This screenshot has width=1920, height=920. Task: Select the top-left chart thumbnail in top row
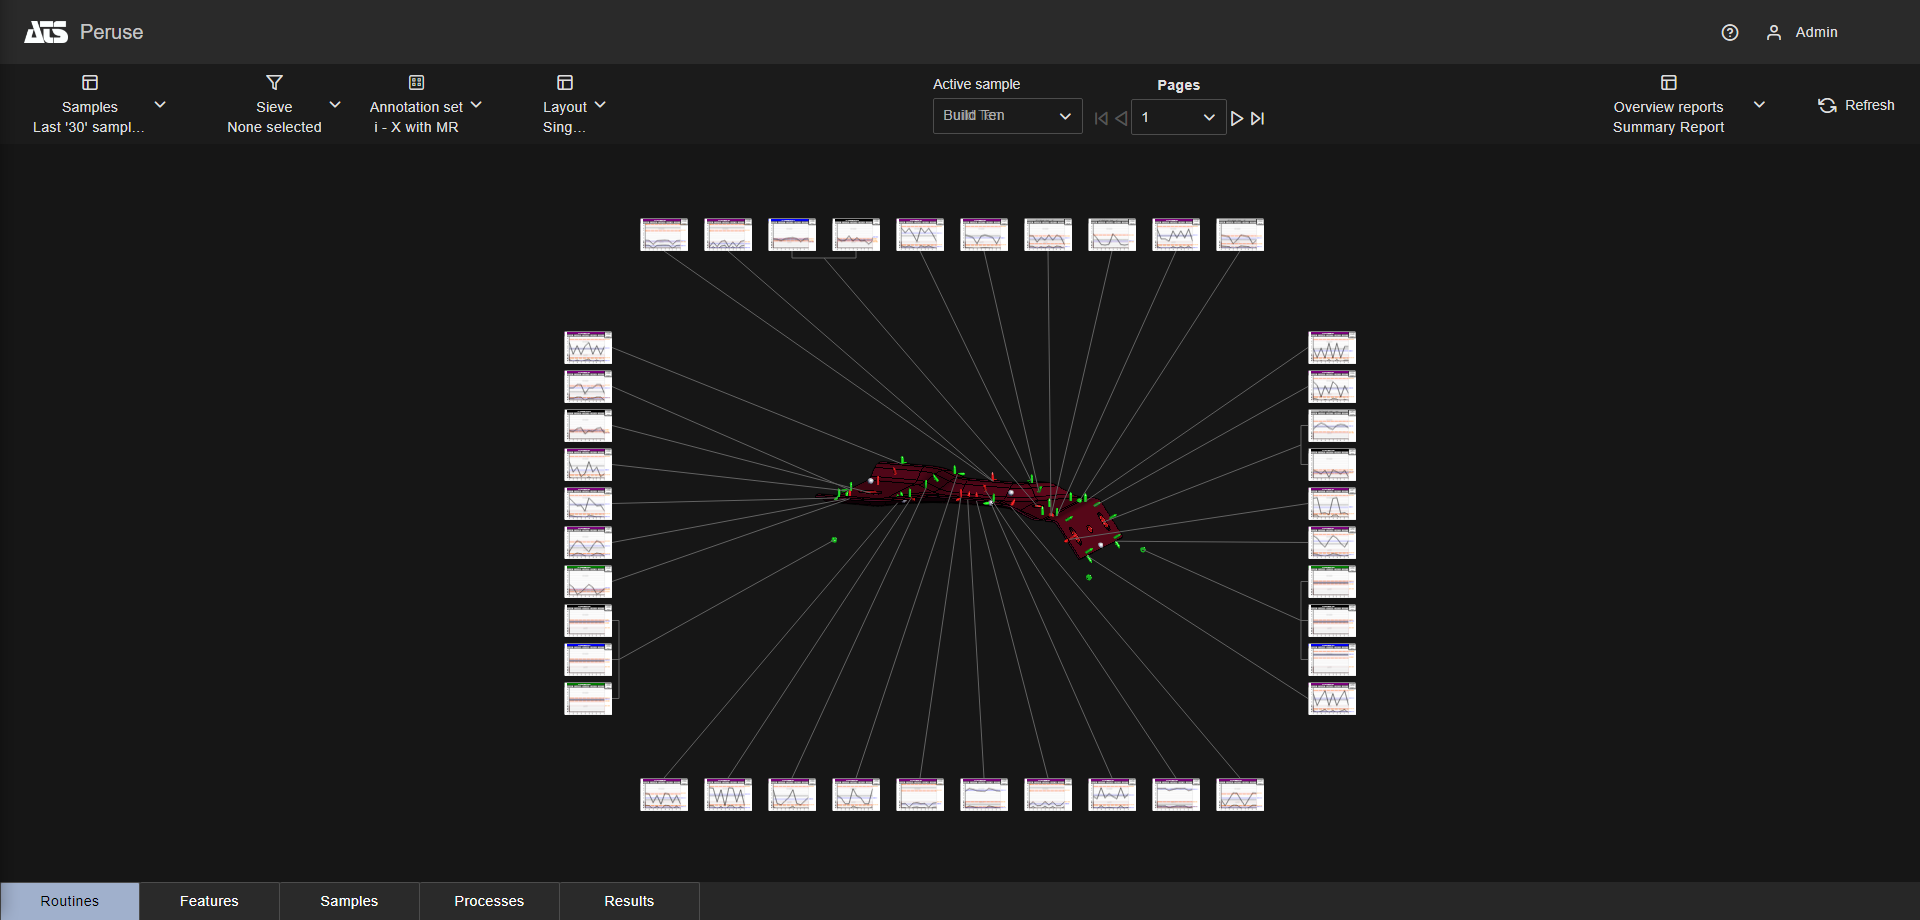(x=664, y=235)
